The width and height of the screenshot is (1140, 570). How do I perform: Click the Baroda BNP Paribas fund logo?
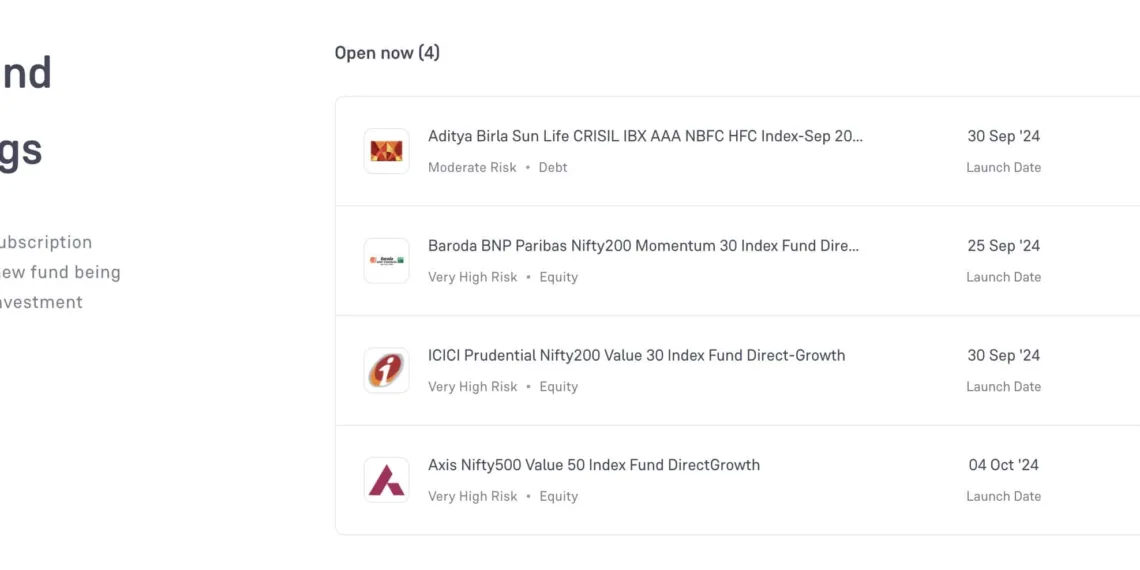[x=386, y=260]
